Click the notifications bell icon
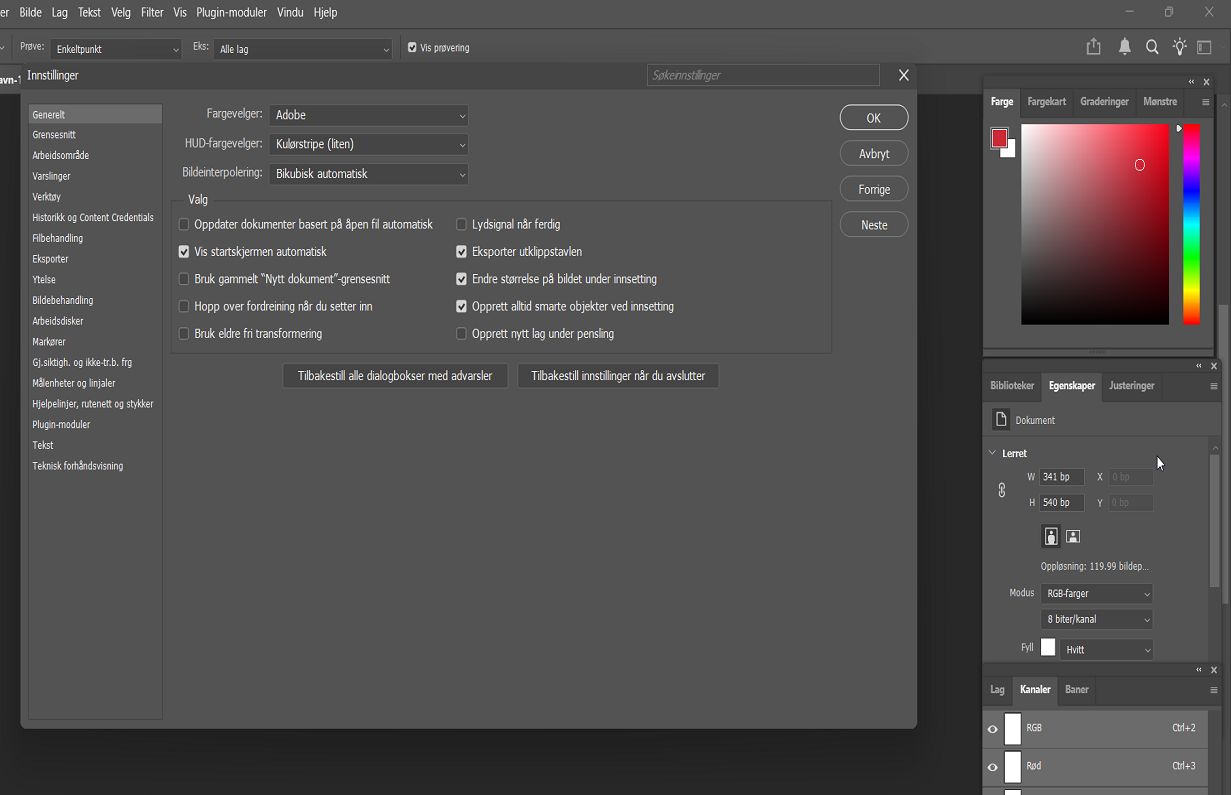The height and width of the screenshot is (795, 1231). [x=1124, y=46]
